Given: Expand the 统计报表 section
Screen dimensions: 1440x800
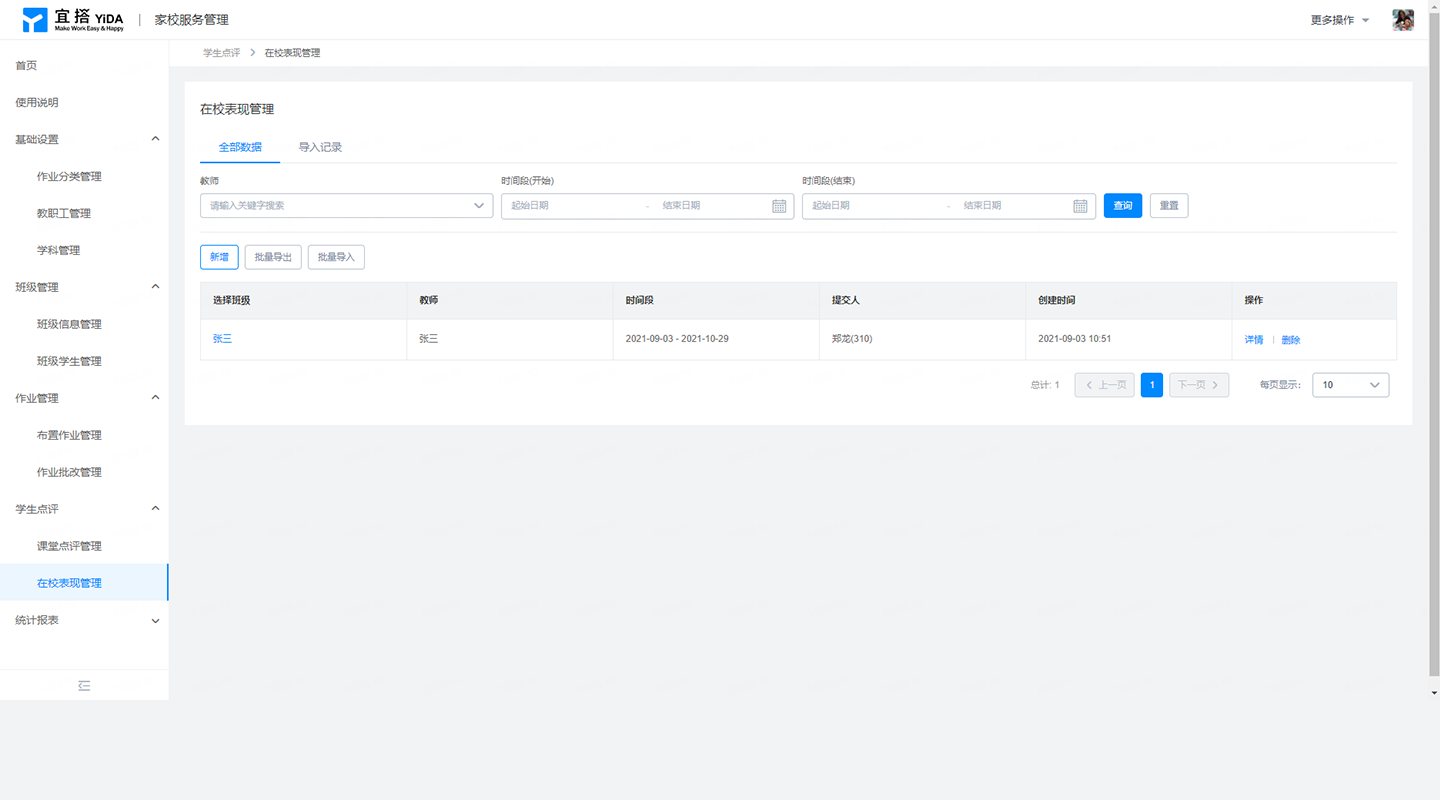Looking at the screenshot, I should (155, 621).
